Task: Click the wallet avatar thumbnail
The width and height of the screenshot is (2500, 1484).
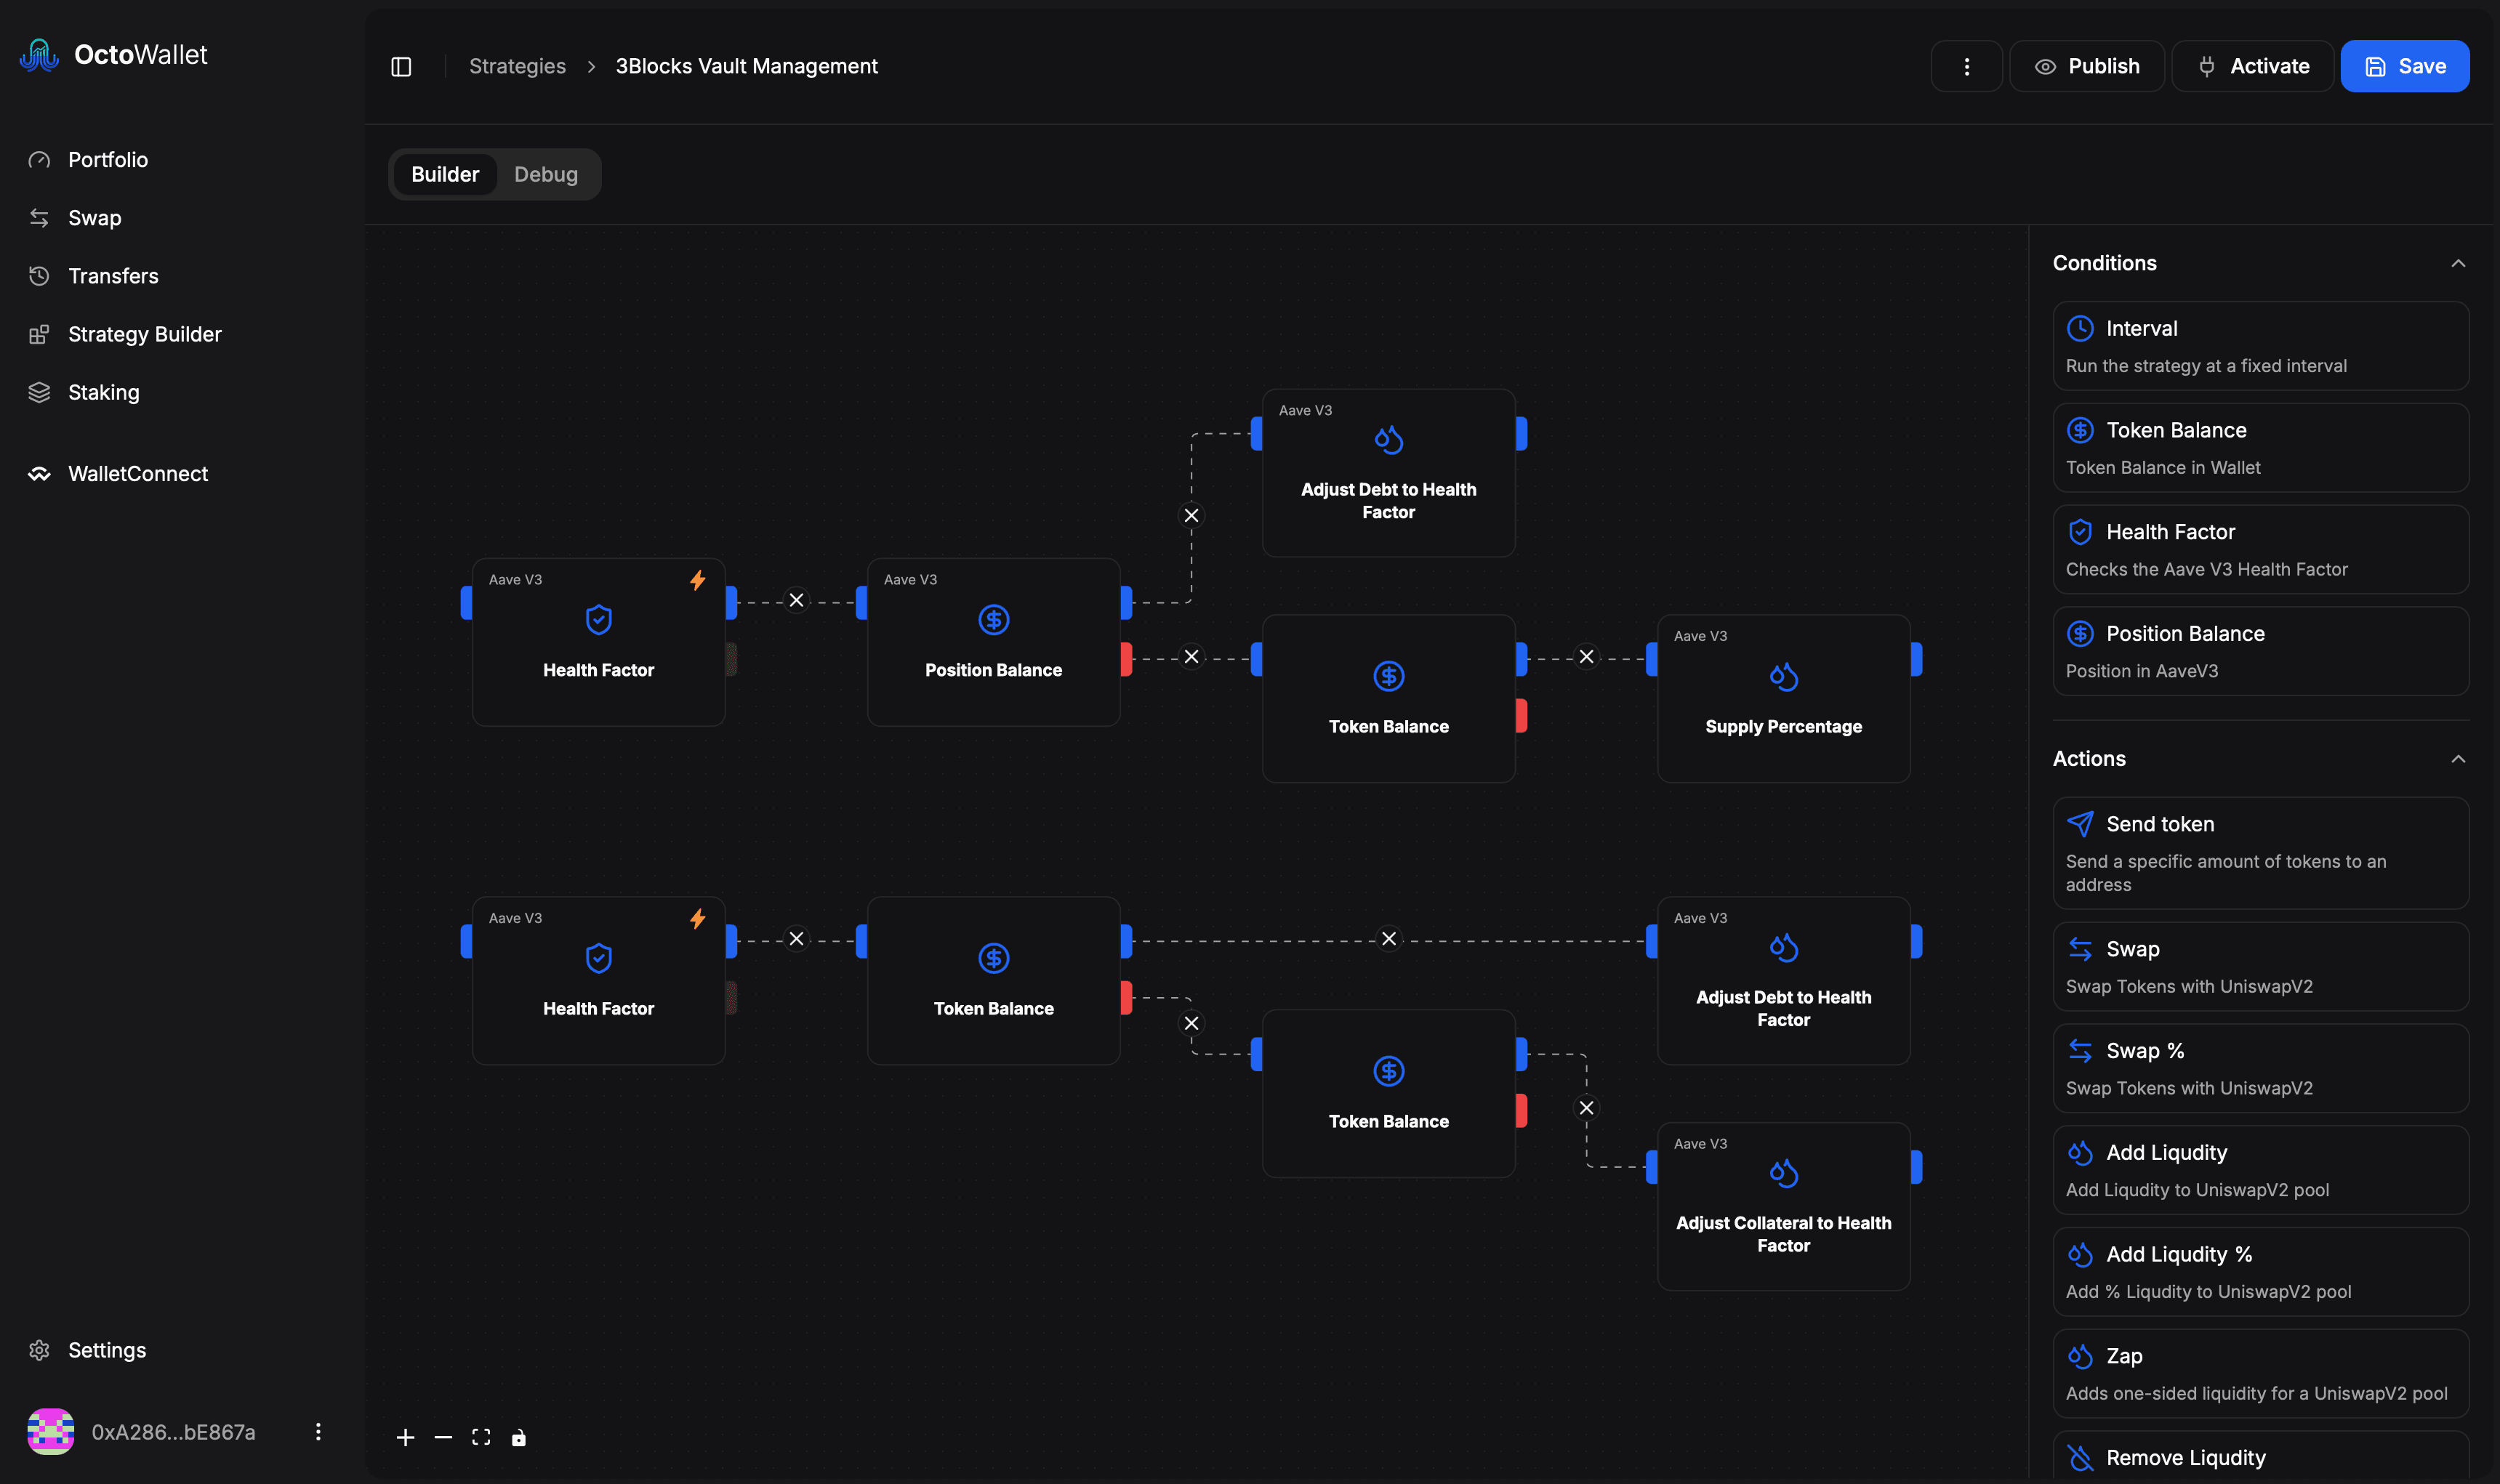Action: (50, 1432)
